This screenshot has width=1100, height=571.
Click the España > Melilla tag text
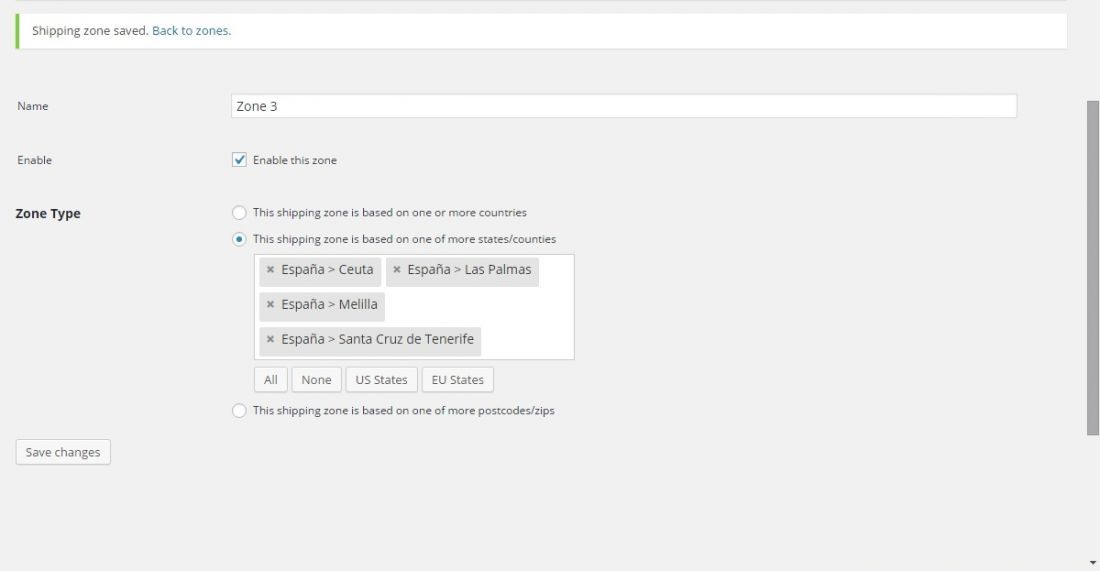(x=329, y=304)
